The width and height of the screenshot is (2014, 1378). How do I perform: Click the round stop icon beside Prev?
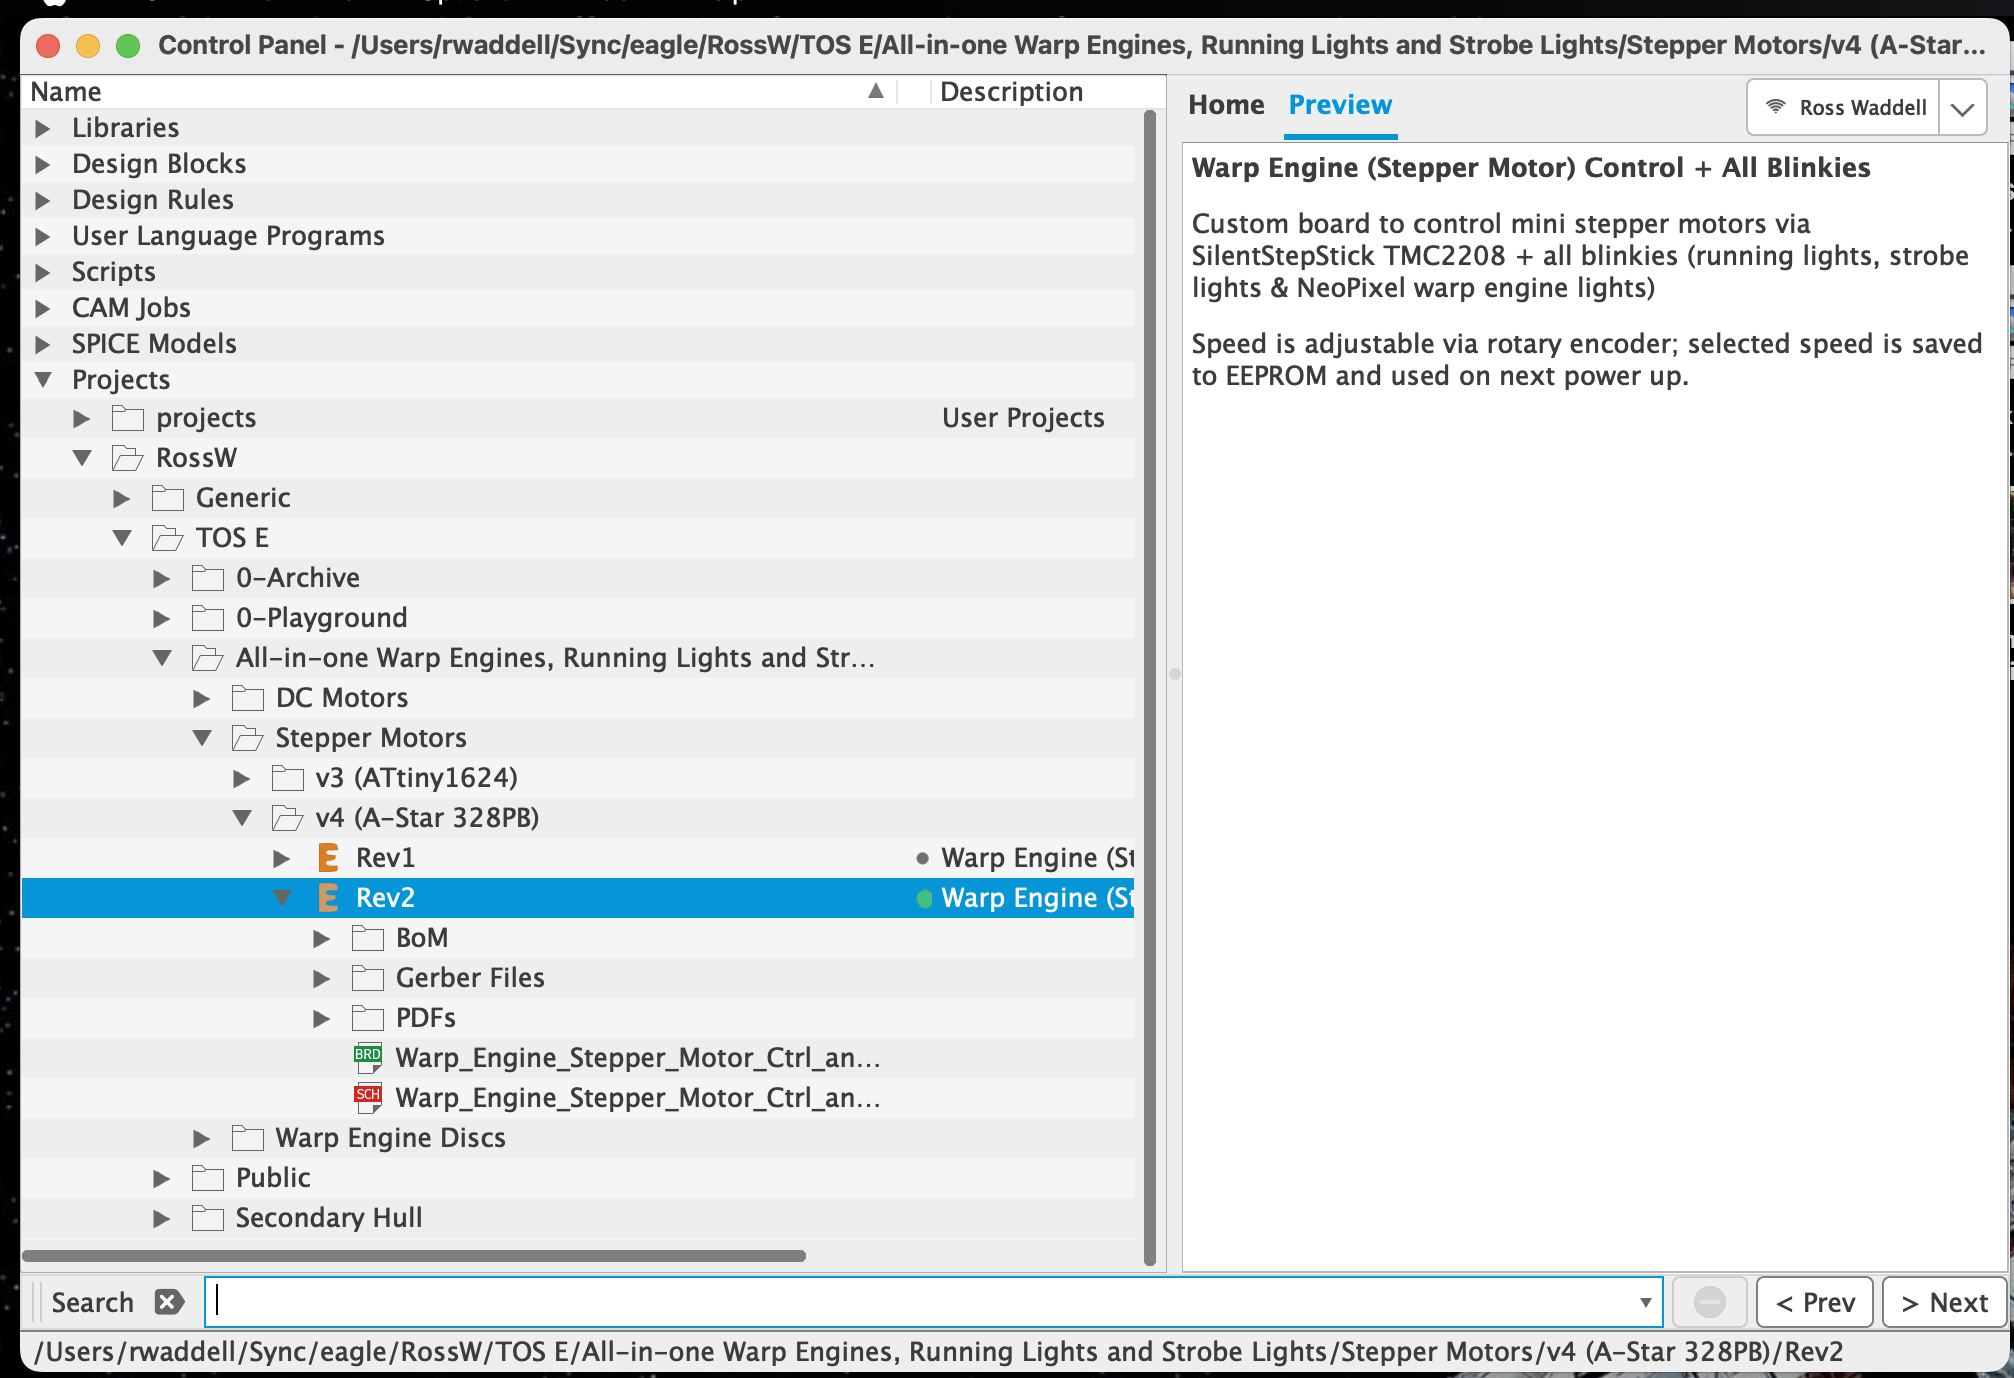point(1709,1301)
